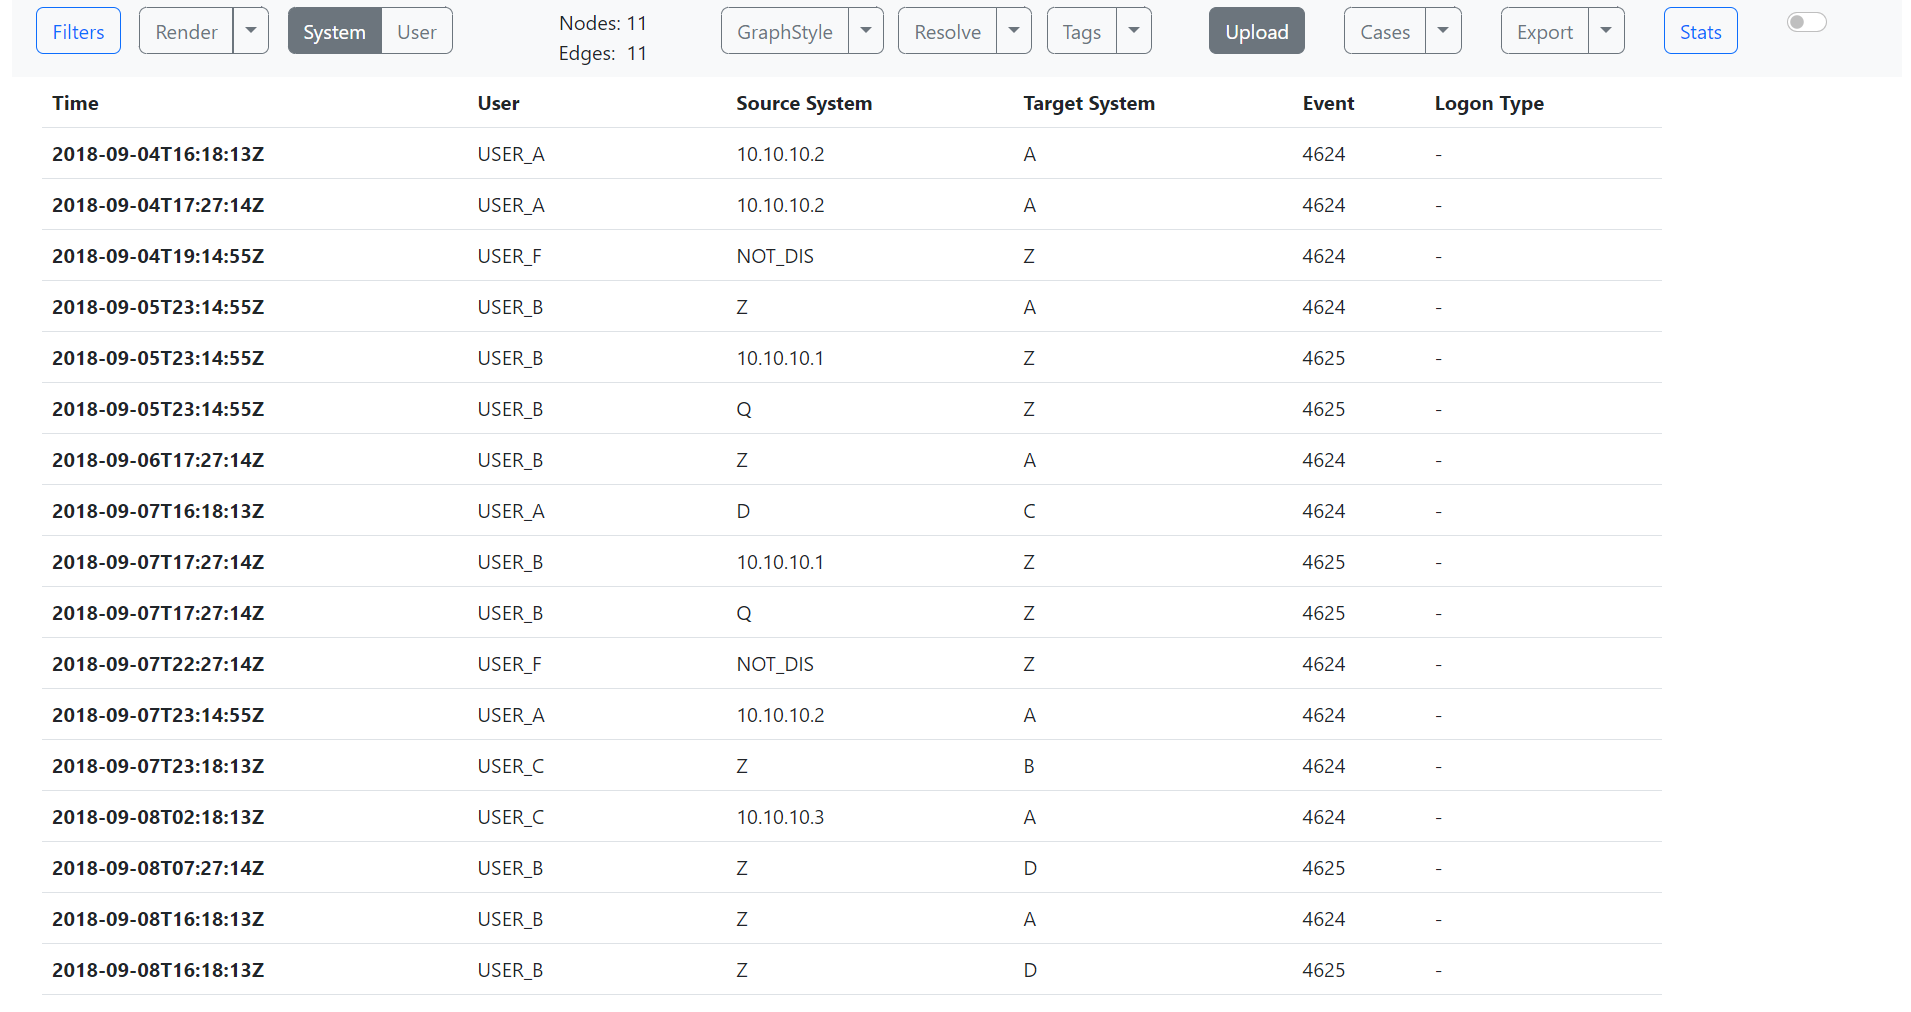
Task: Select the 2018-09-04T17:27:14Z timestamp
Action: [x=158, y=205]
